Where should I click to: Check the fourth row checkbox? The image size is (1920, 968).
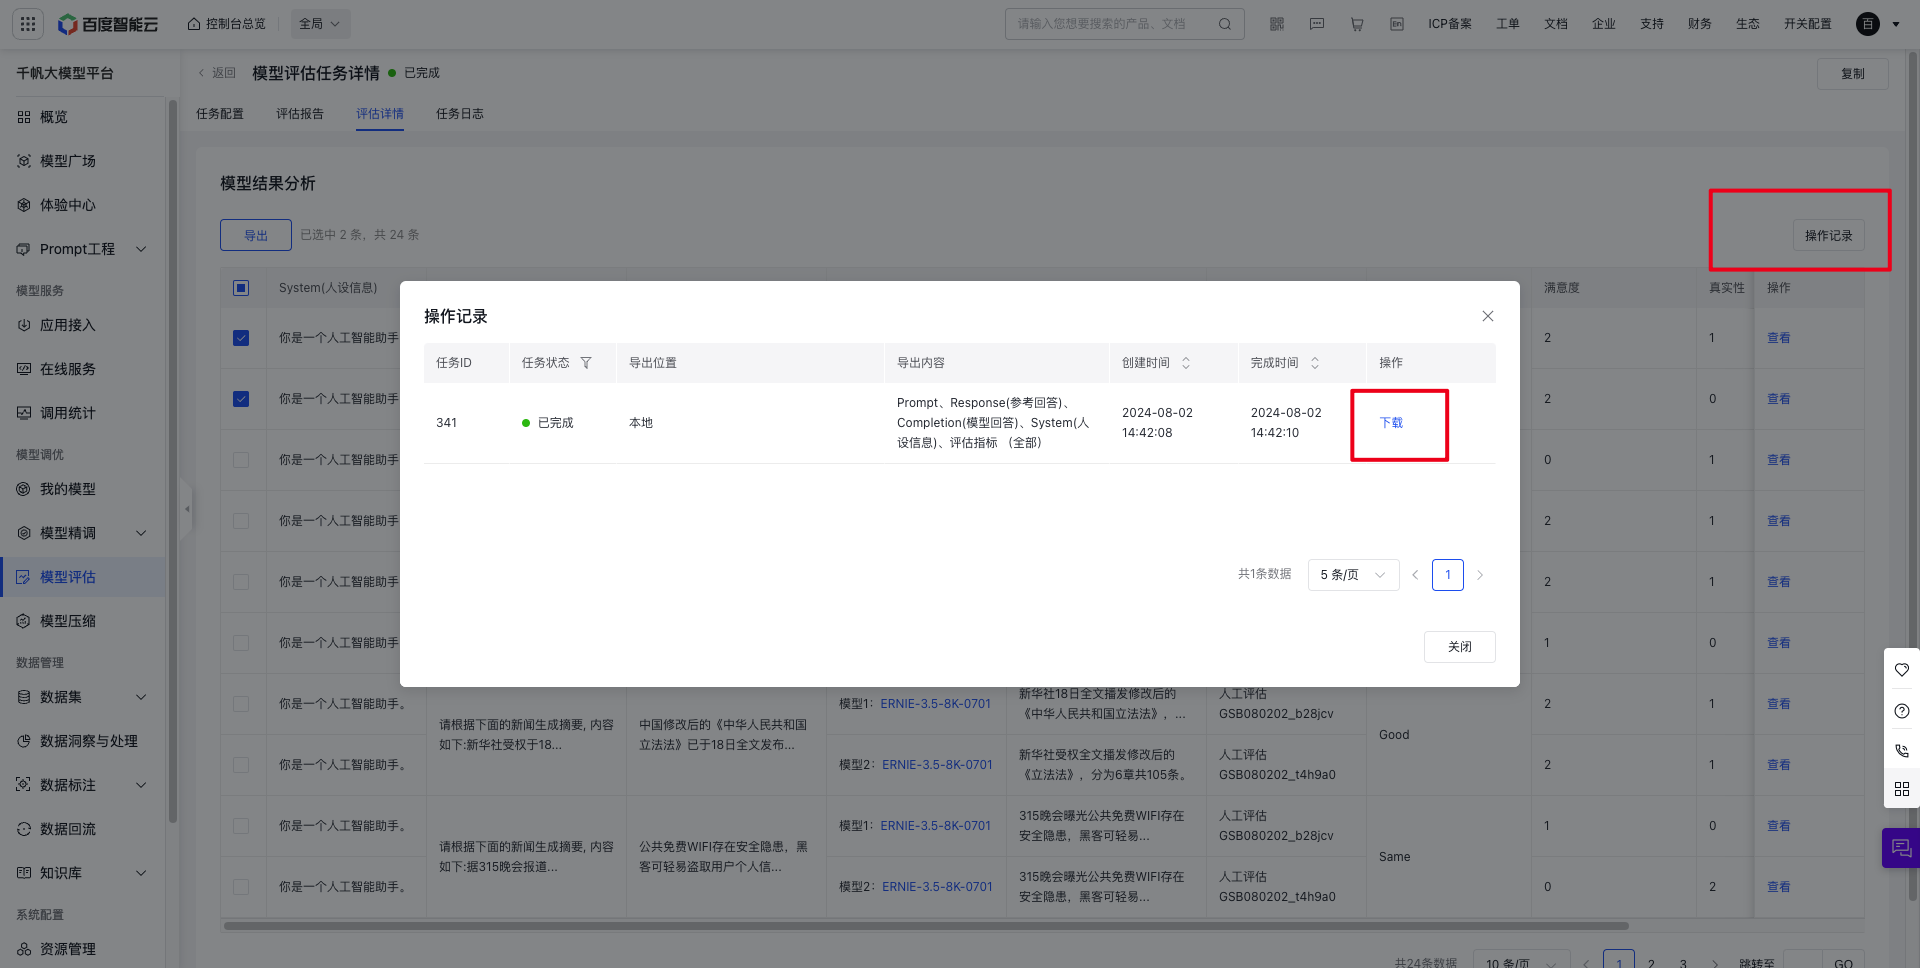(x=241, y=521)
